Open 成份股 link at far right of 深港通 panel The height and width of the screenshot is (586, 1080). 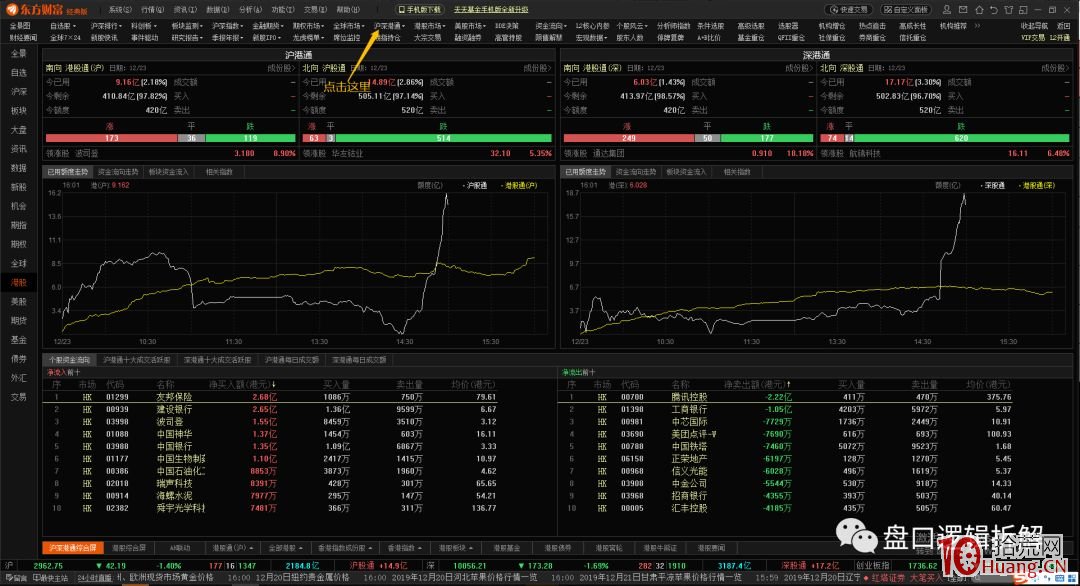coord(1055,68)
